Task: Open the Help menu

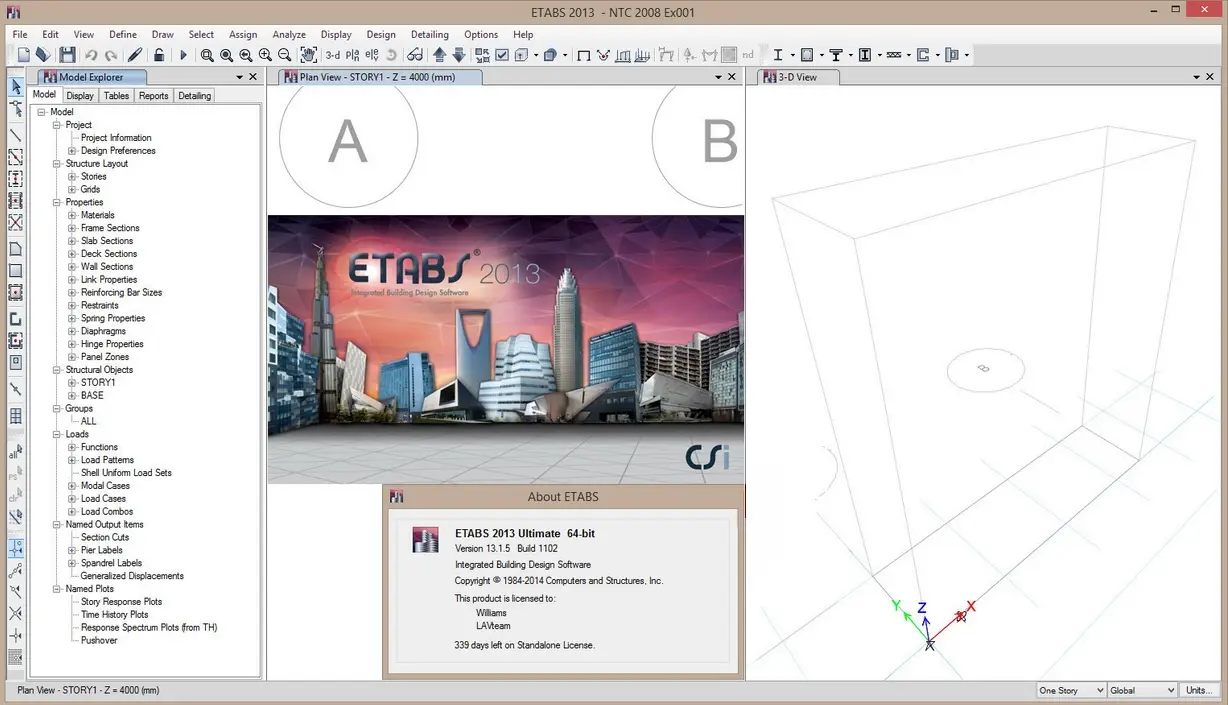Action: click(523, 34)
